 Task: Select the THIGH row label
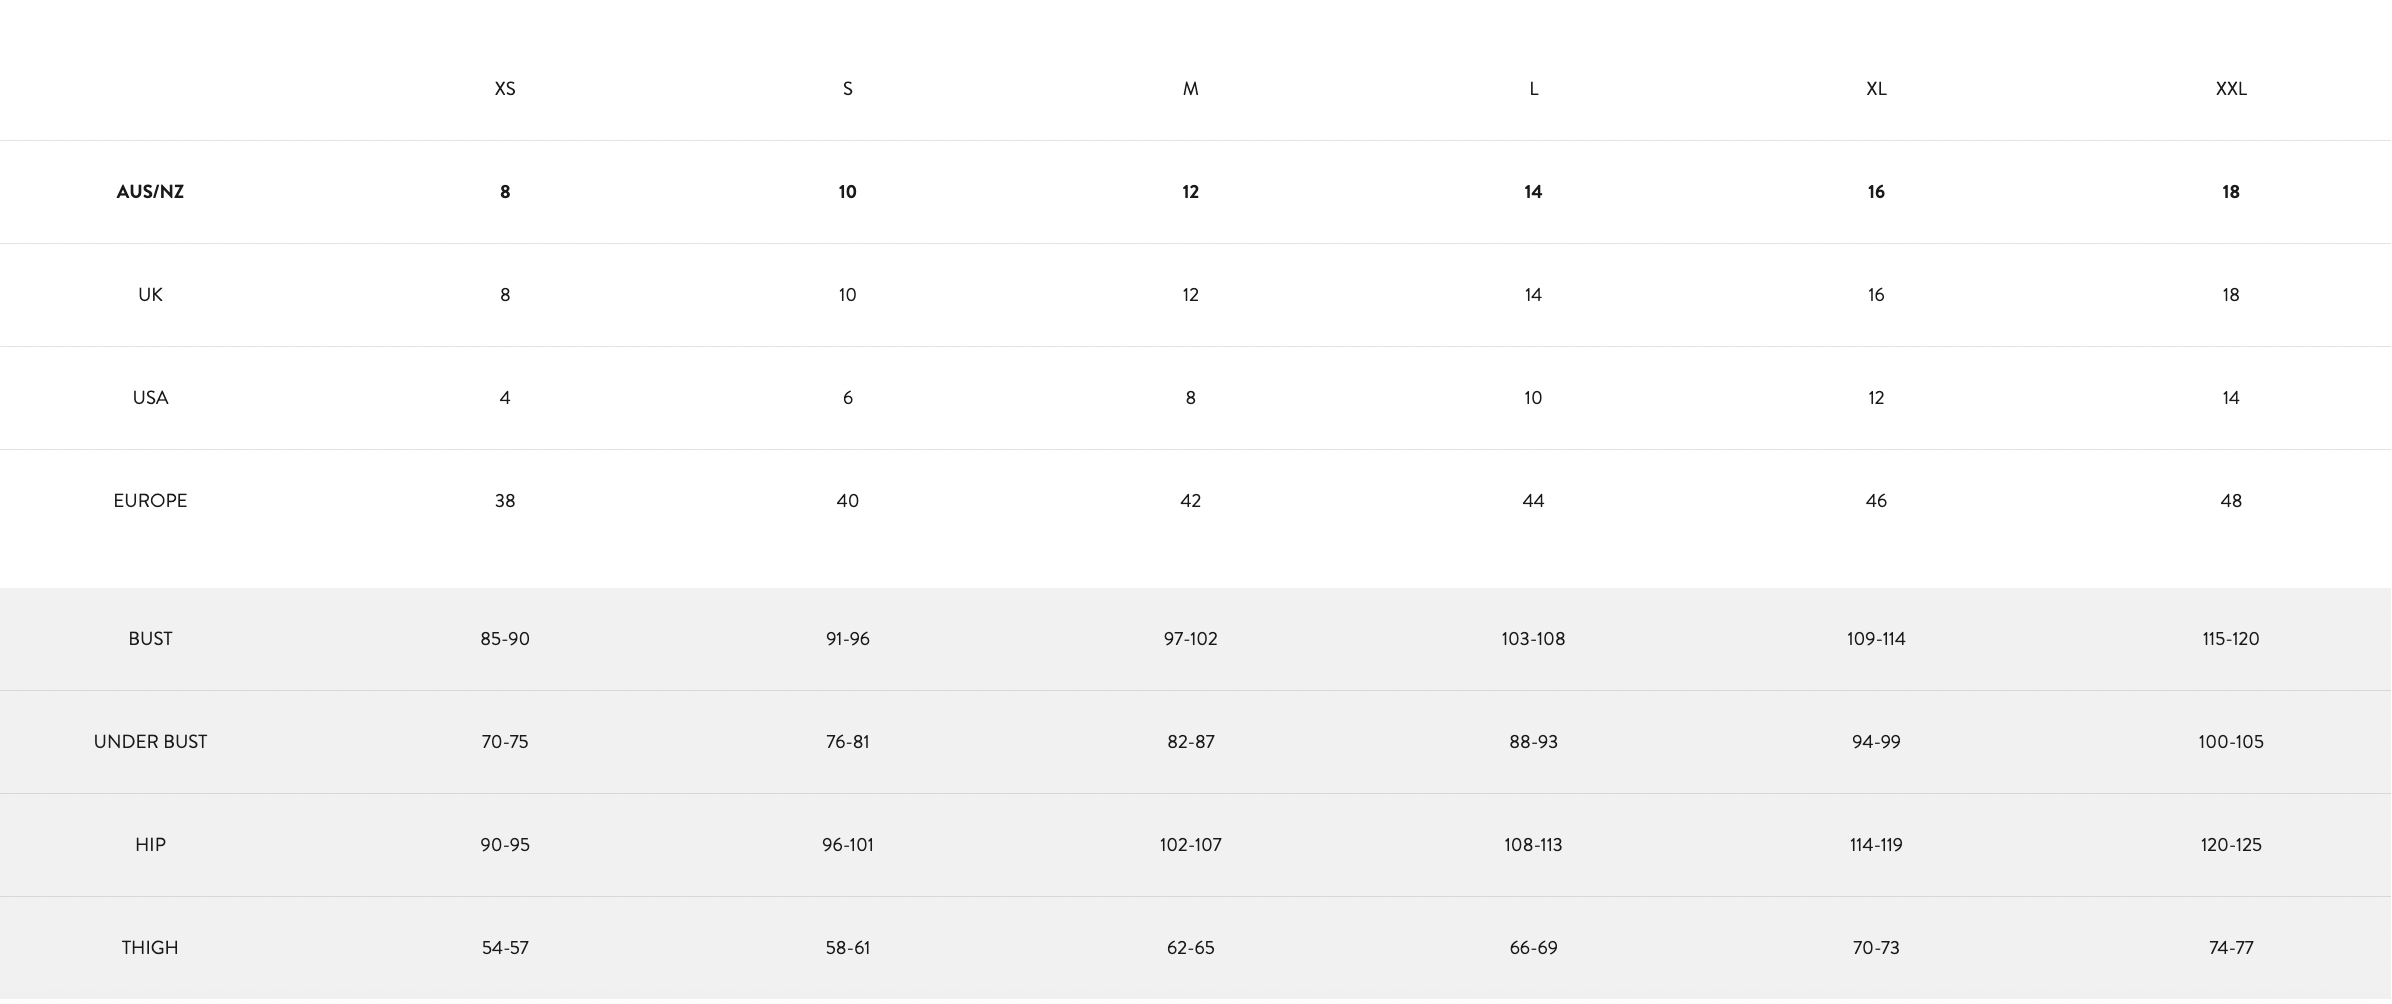click(x=150, y=948)
